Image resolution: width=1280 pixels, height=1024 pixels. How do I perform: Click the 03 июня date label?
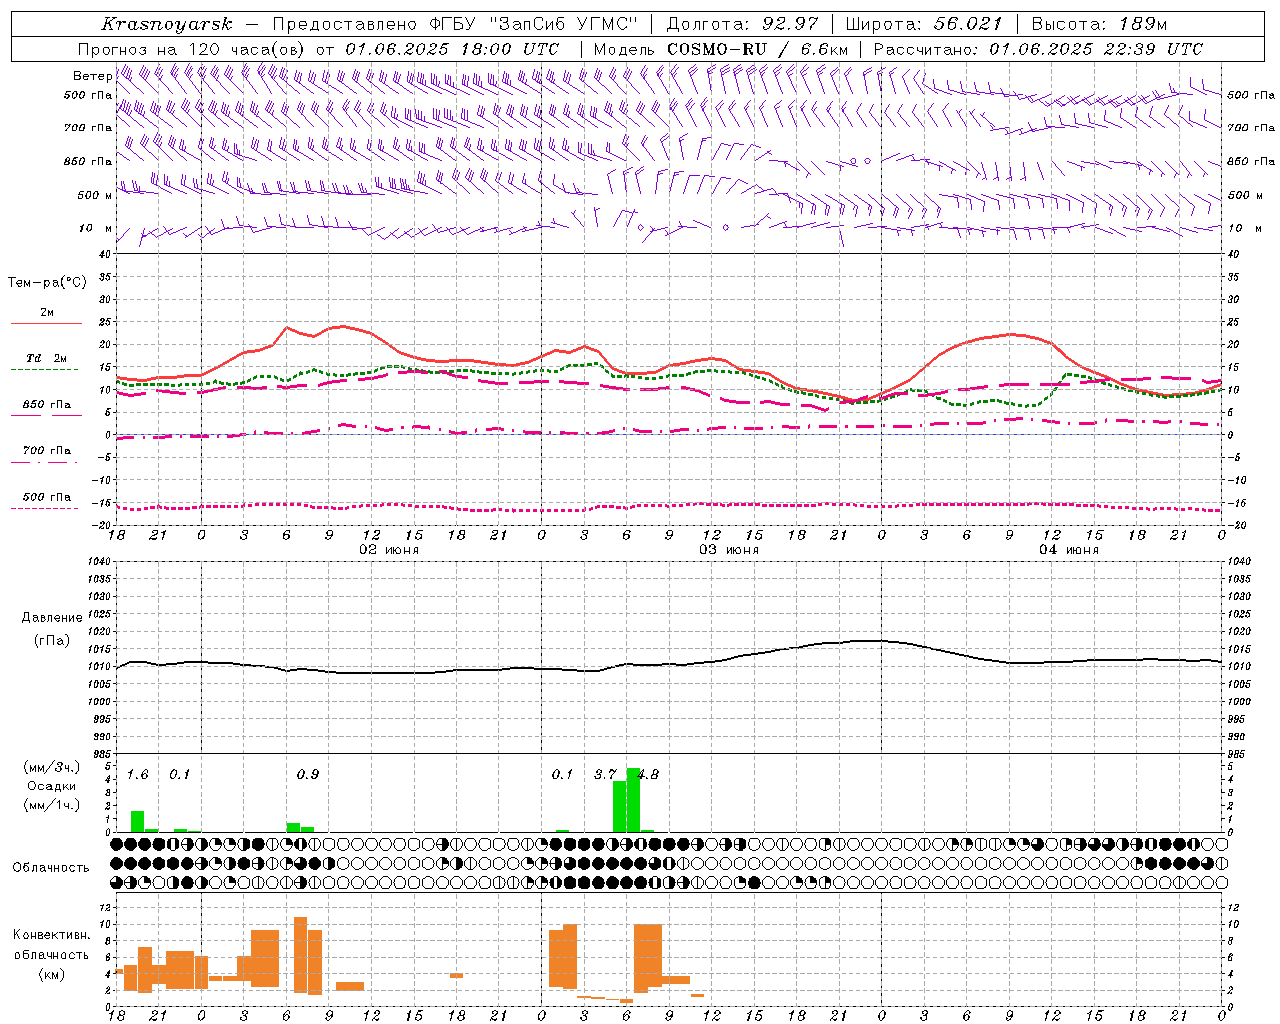pos(729,549)
